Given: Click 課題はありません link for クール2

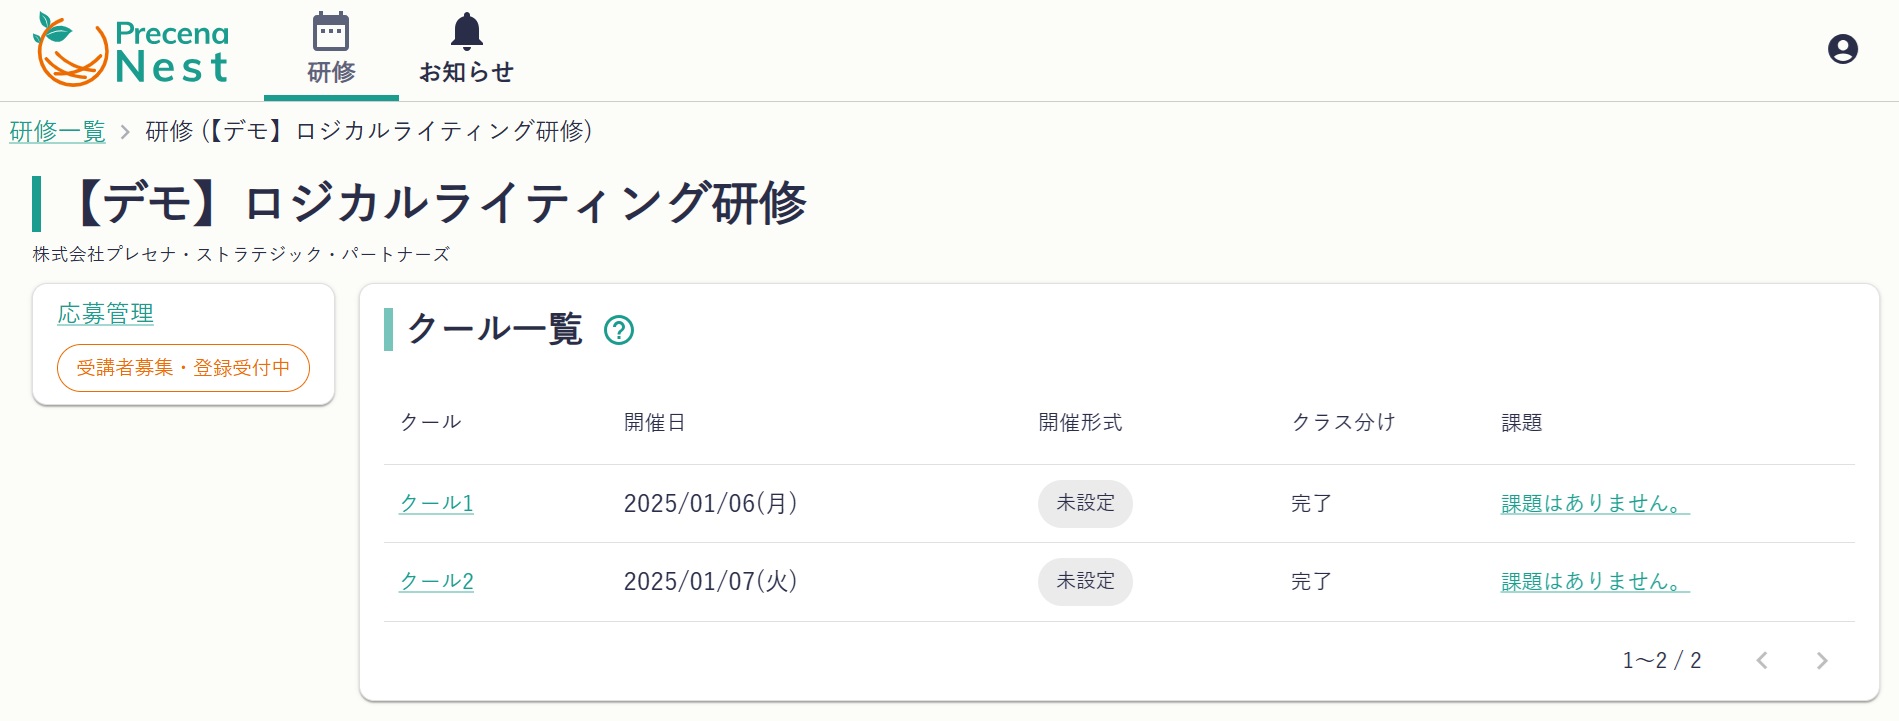Looking at the screenshot, I should (x=1595, y=581).
